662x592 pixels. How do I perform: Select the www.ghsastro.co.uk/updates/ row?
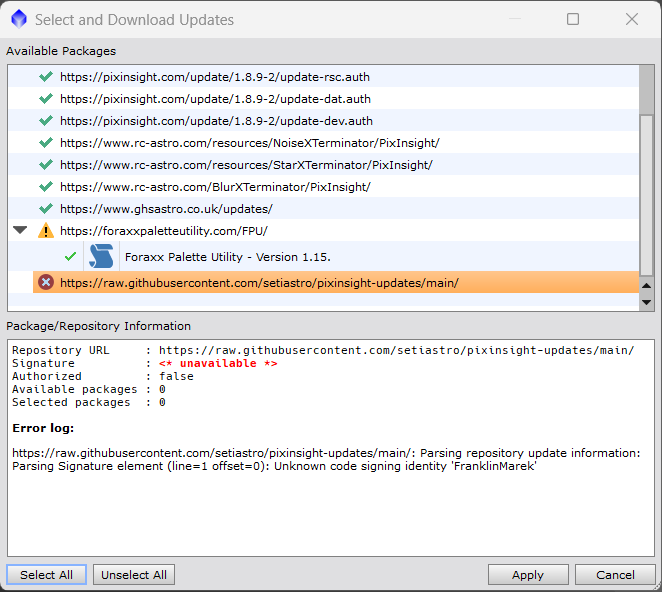pos(323,208)
